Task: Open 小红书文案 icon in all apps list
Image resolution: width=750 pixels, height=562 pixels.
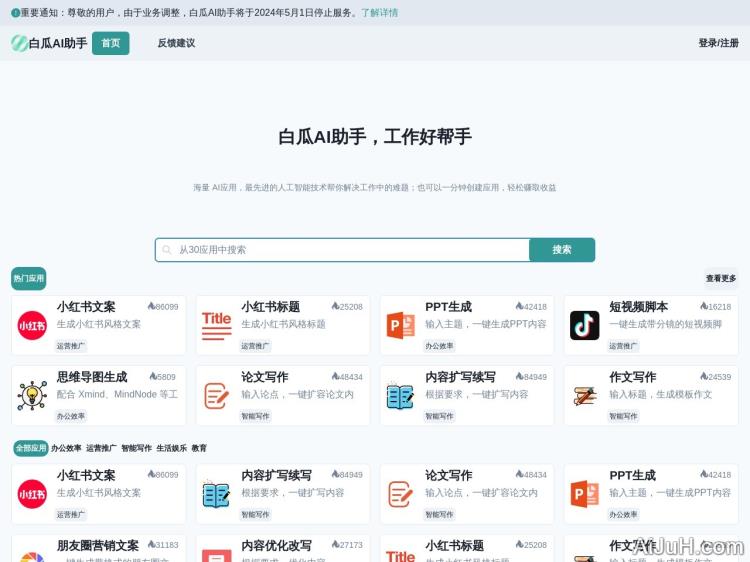Action: coord(32,494)
